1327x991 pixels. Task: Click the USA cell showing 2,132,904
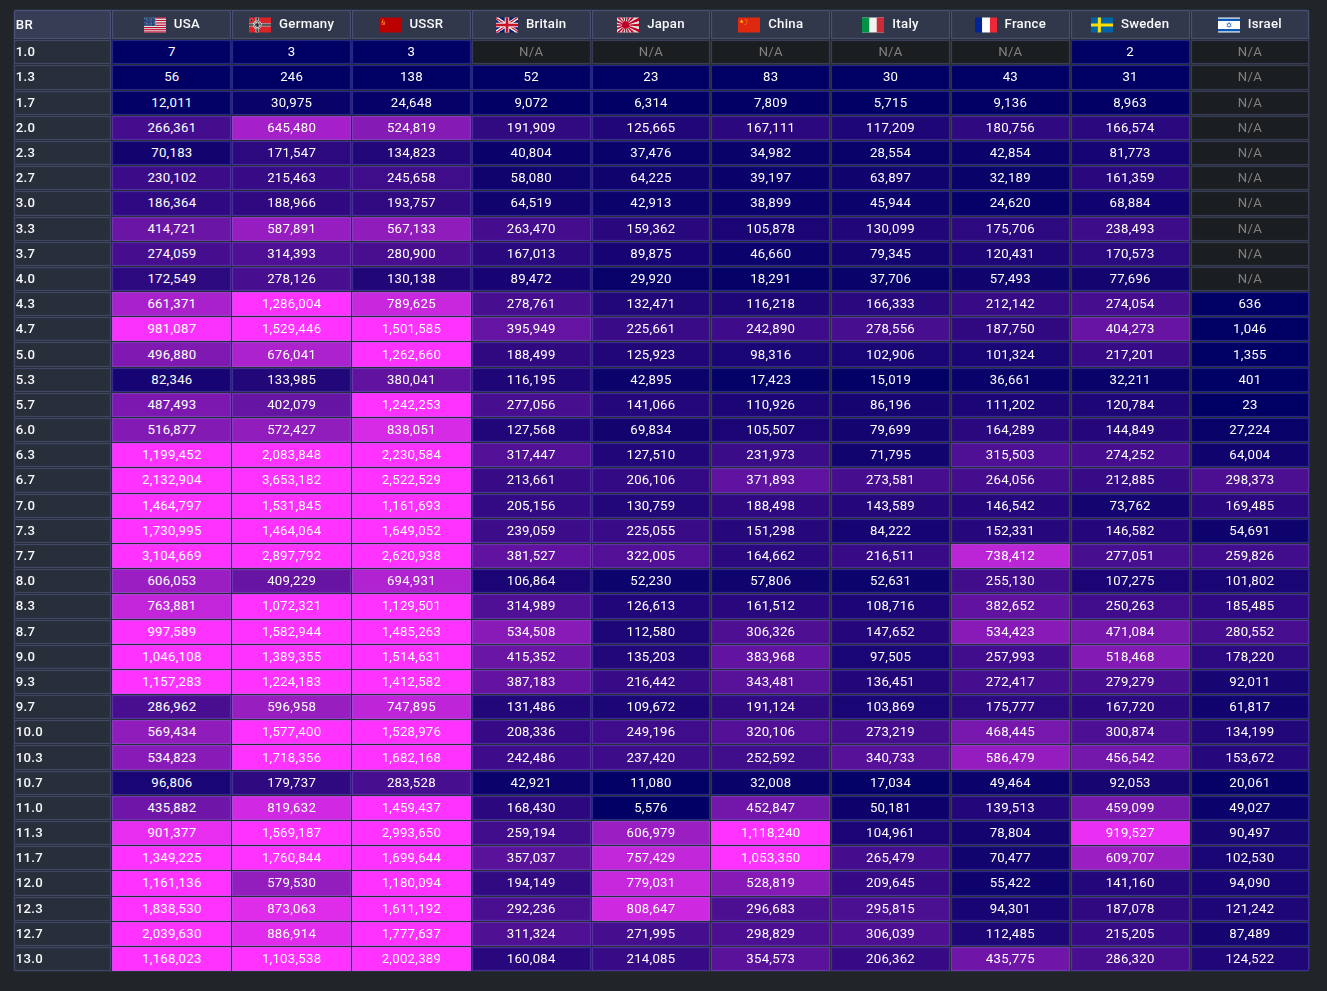(x=172, y=480)
